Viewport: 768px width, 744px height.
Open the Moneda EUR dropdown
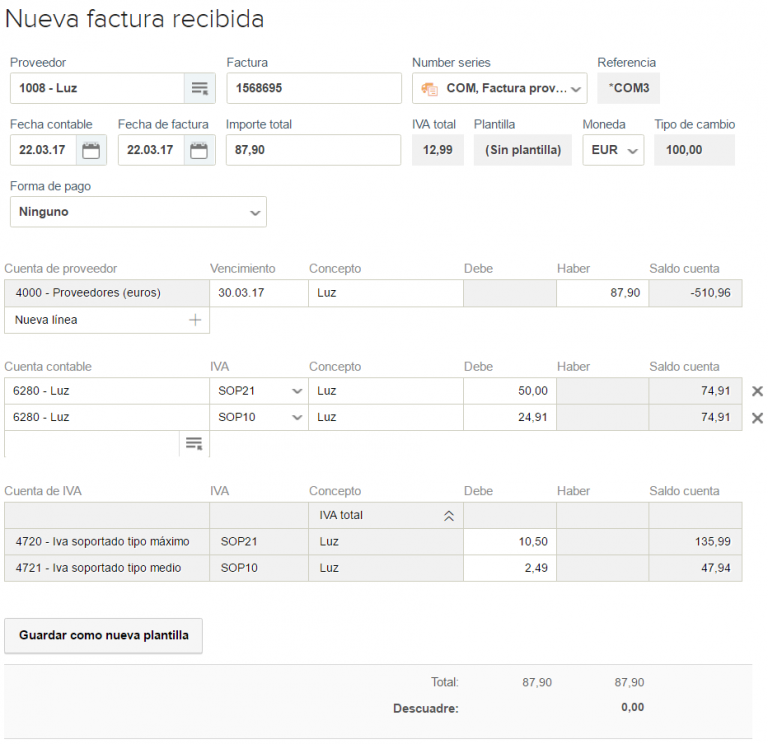click(x=632, y=151)
